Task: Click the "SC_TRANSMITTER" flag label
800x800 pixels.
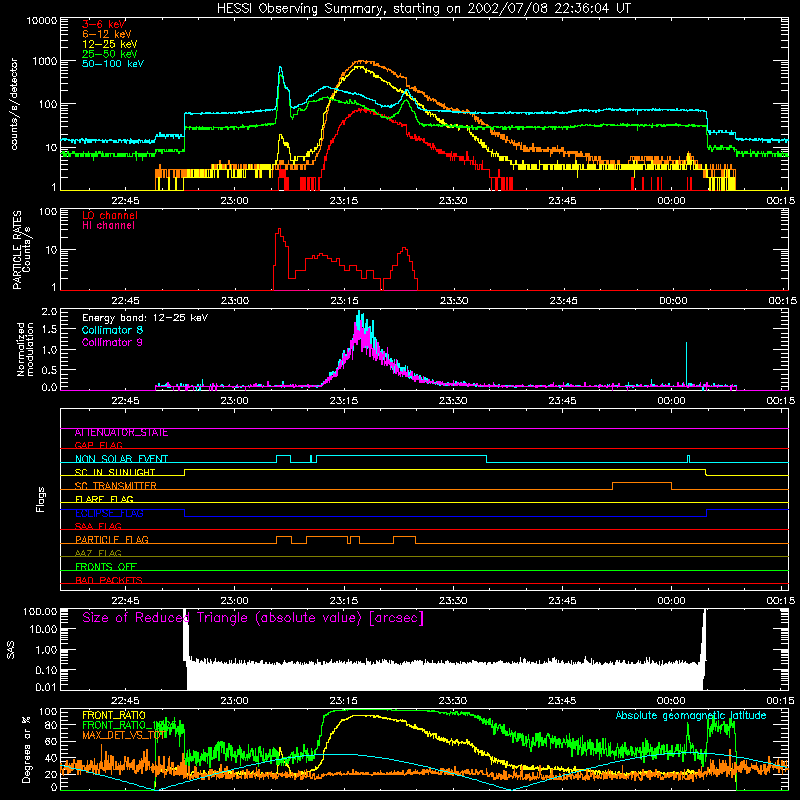Action: click(x=116, y=486)
